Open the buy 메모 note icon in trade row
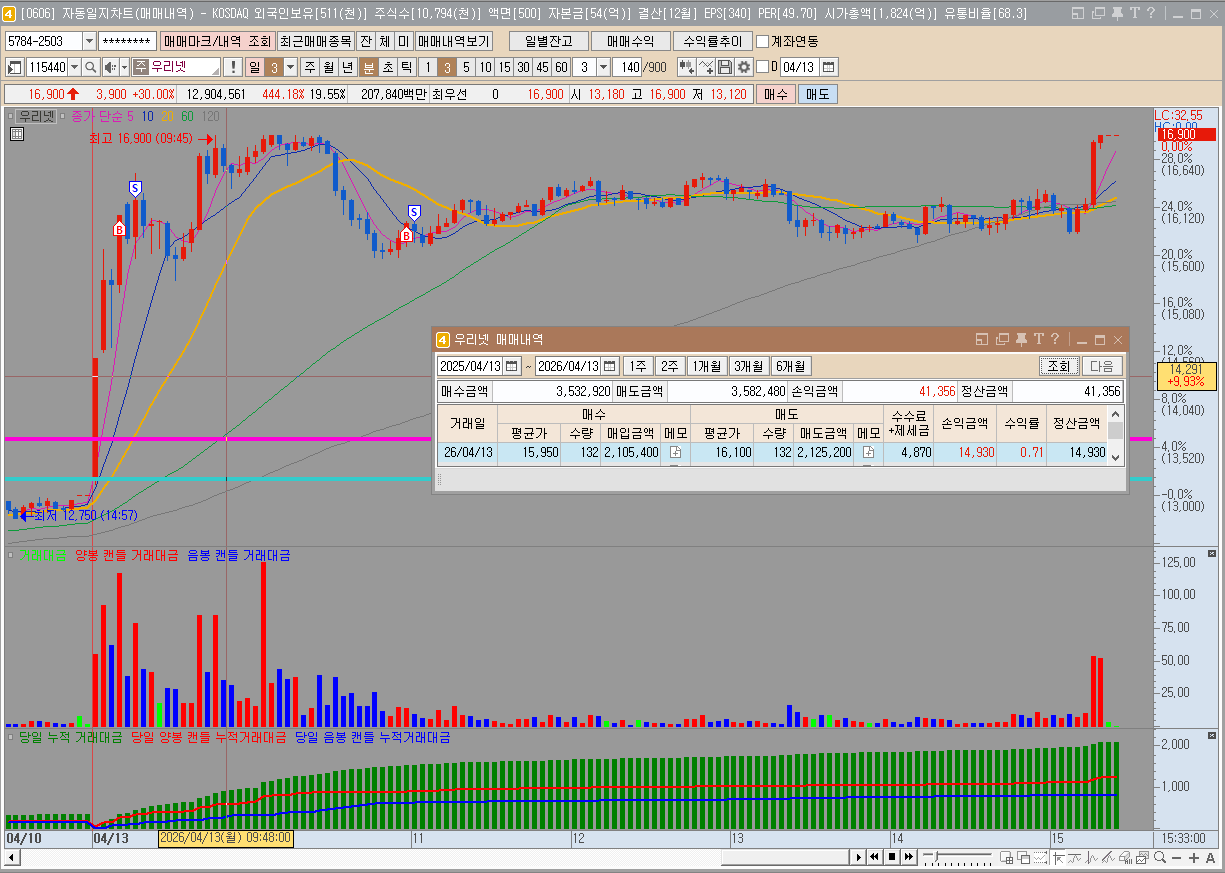The height and width of the screenshot is (873, 1225). [x=675, y=453]
